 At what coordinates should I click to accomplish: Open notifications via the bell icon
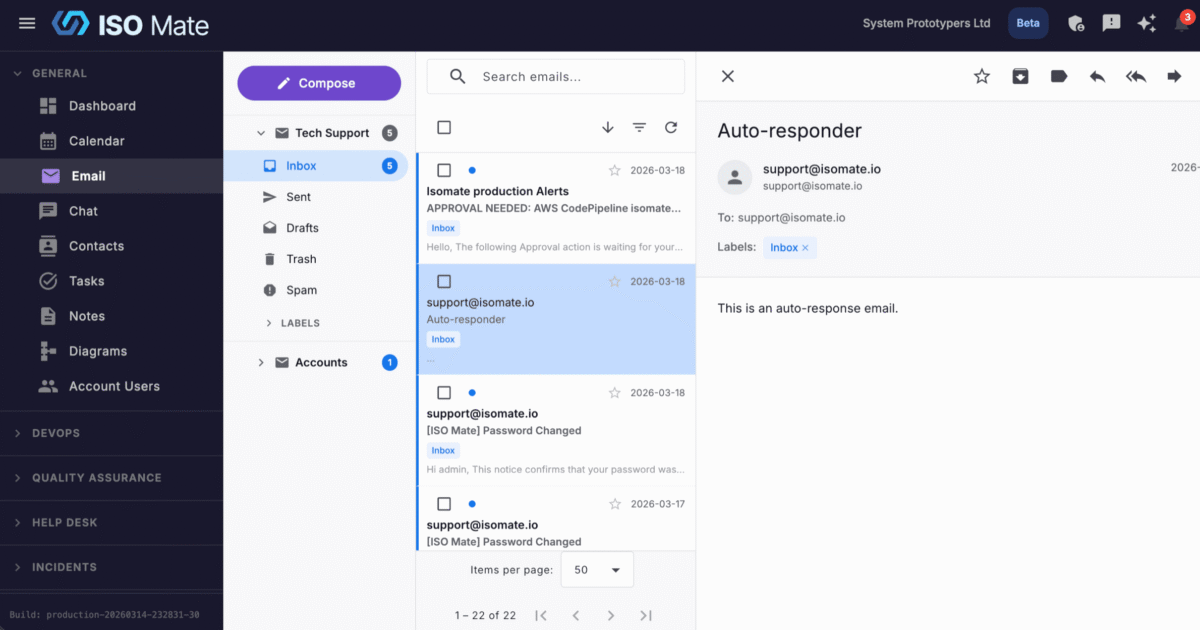tap(1182, 22)
